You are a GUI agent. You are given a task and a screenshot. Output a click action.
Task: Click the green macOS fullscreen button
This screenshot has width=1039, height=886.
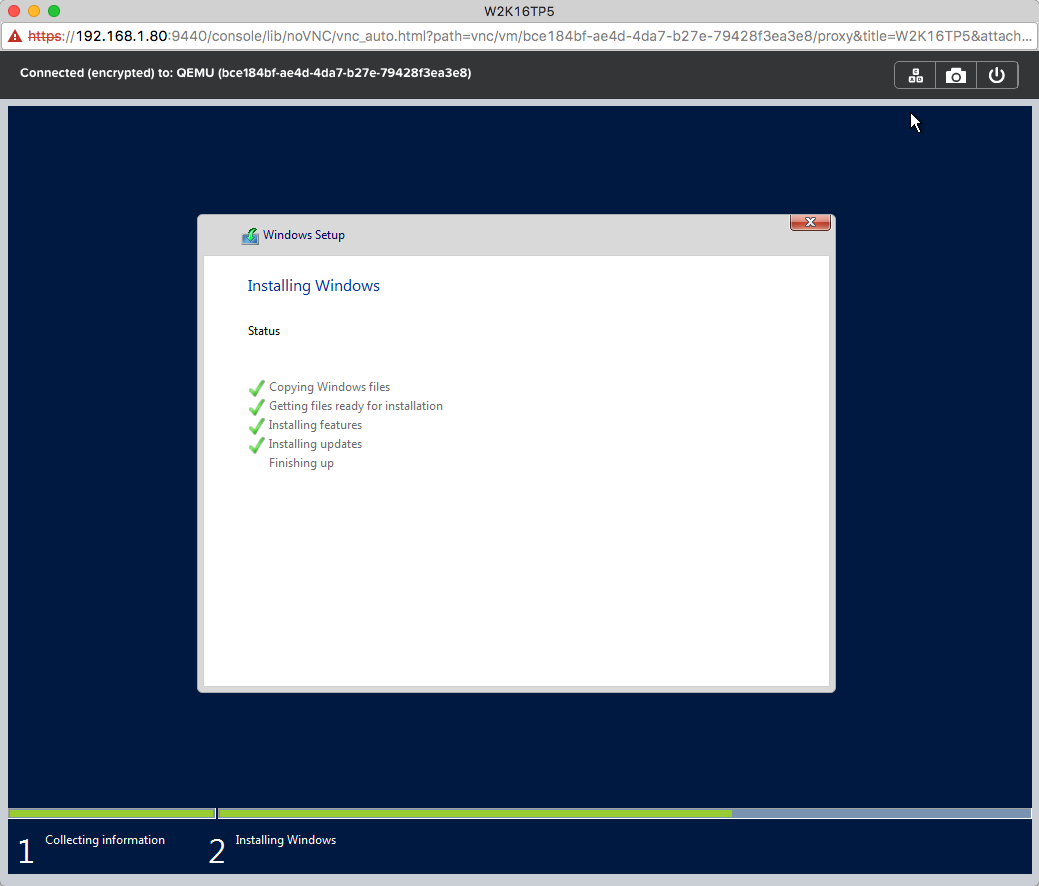(54, 11)
